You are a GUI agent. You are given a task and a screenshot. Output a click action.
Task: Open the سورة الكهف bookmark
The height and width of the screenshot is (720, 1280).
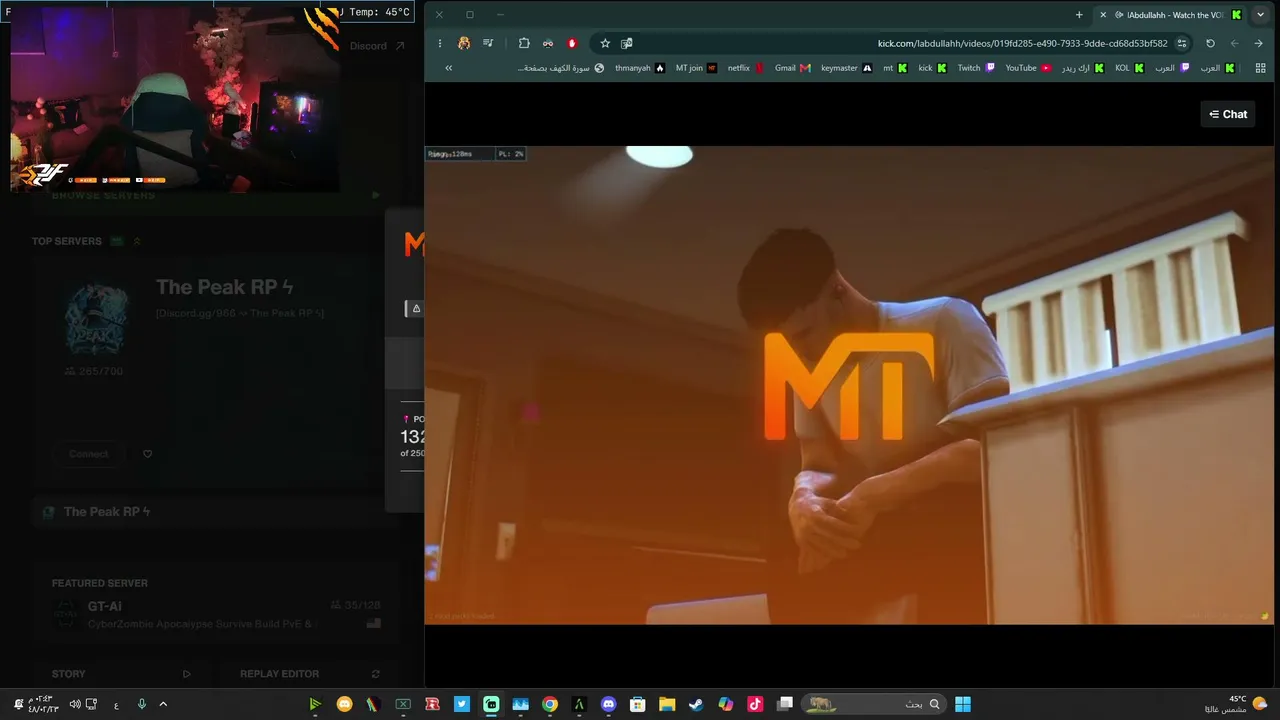click(561, 68)
